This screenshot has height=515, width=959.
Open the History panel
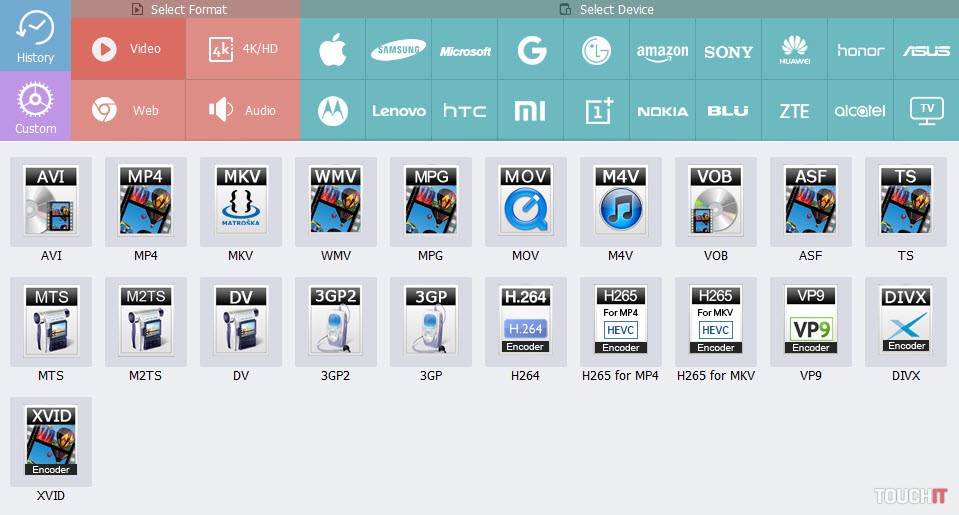[35, 35]
